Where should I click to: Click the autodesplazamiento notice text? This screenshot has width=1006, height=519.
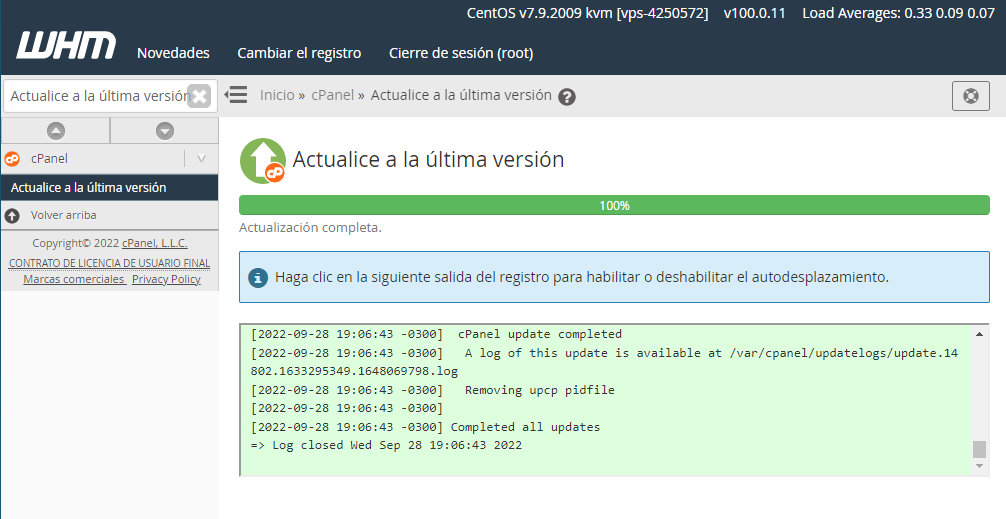point(582,278)
